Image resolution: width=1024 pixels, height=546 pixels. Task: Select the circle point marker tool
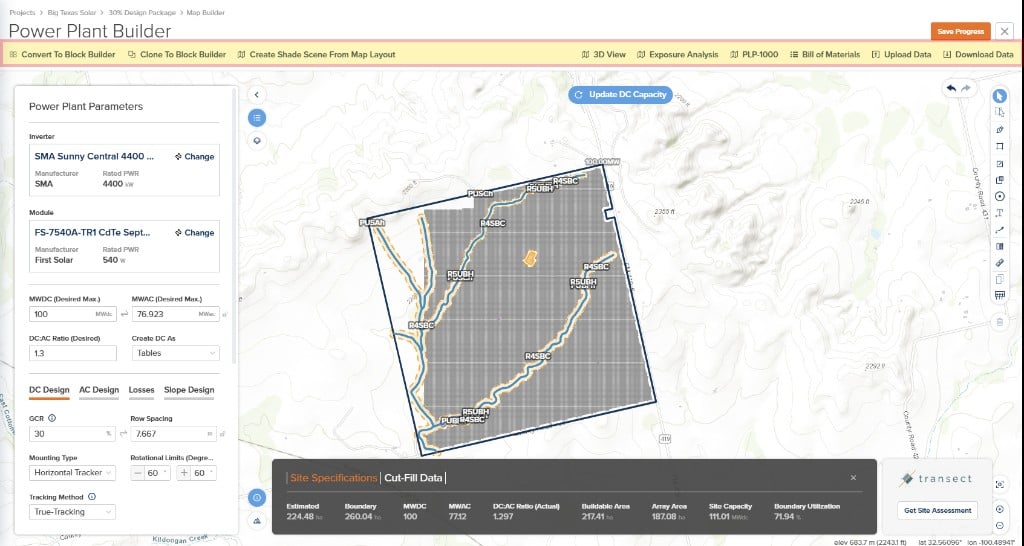(999, 197)
